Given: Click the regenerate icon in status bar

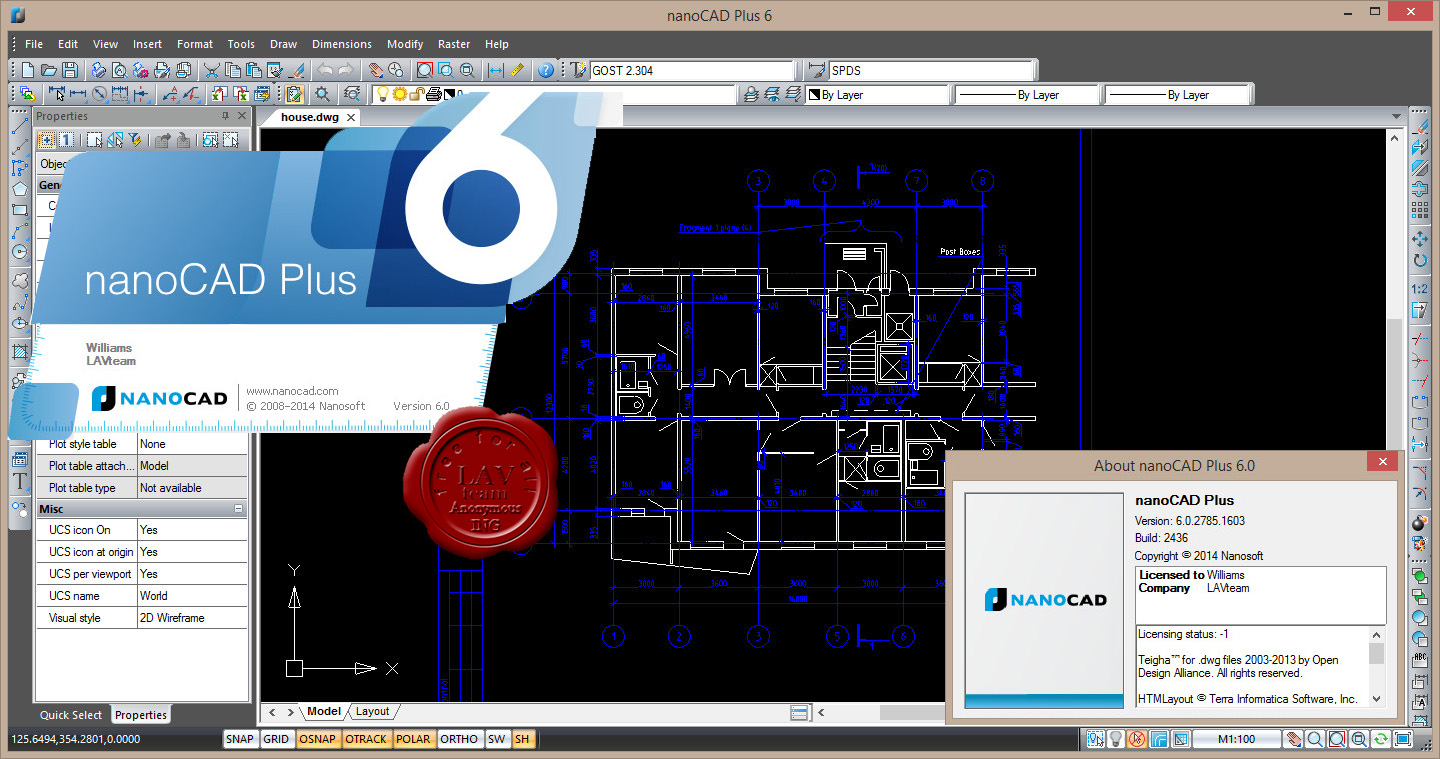Looking at the screenshot, I should point(1381,740).
